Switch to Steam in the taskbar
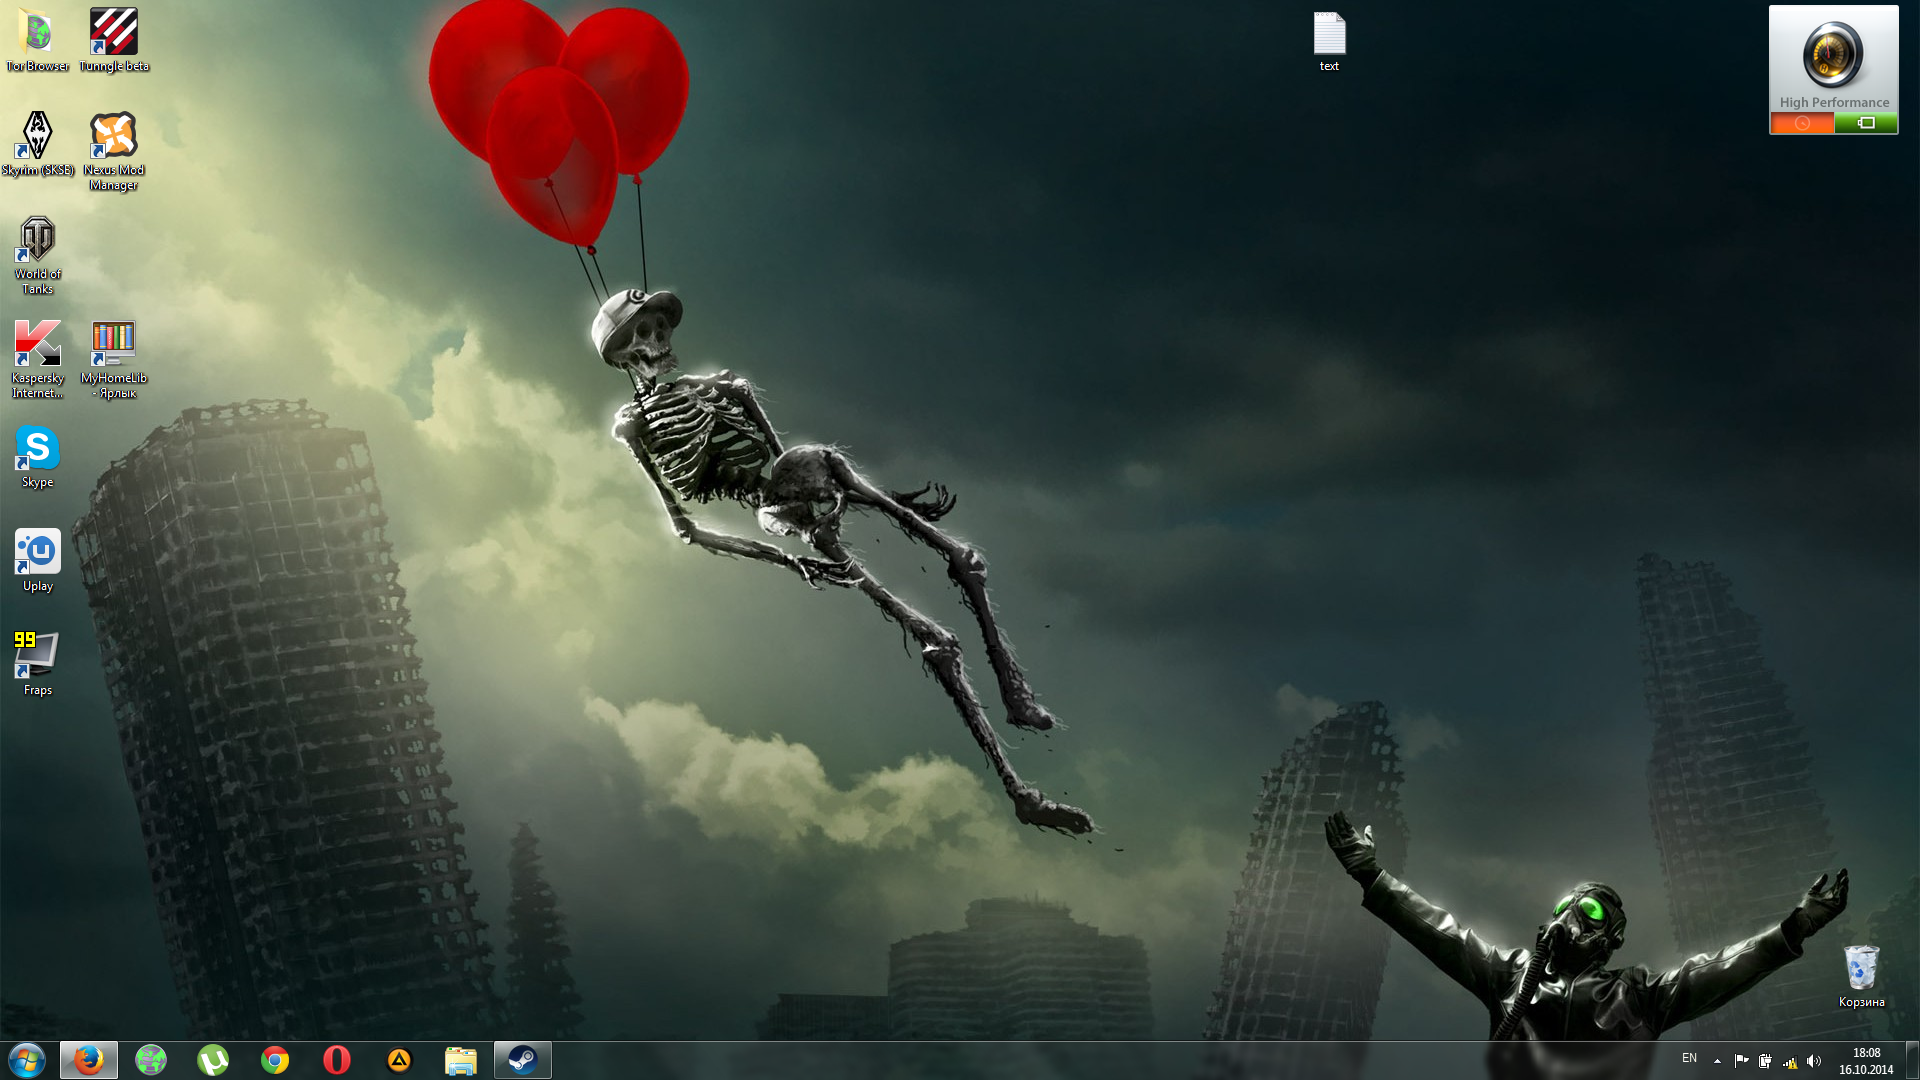Image resolution: width=1920 pixels, height=1080 pixels. click(x=523, y=1060)
